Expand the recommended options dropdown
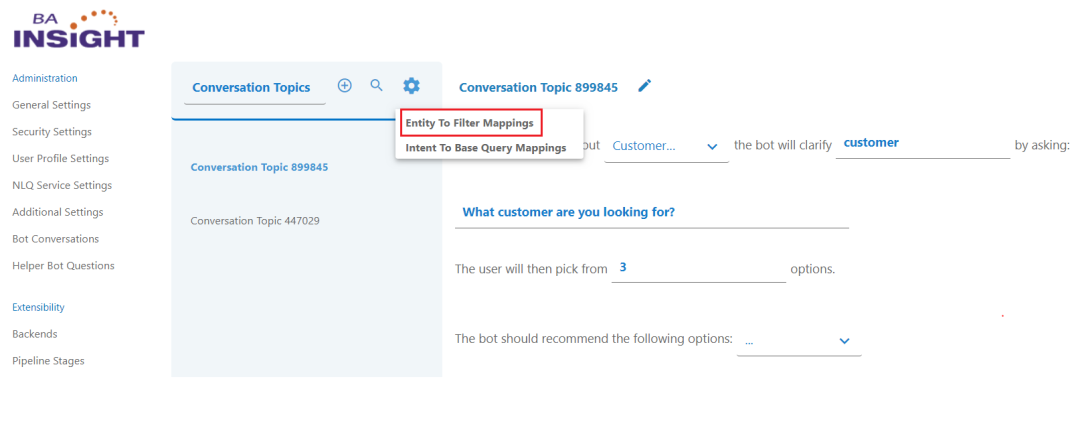 pos(798,341)
